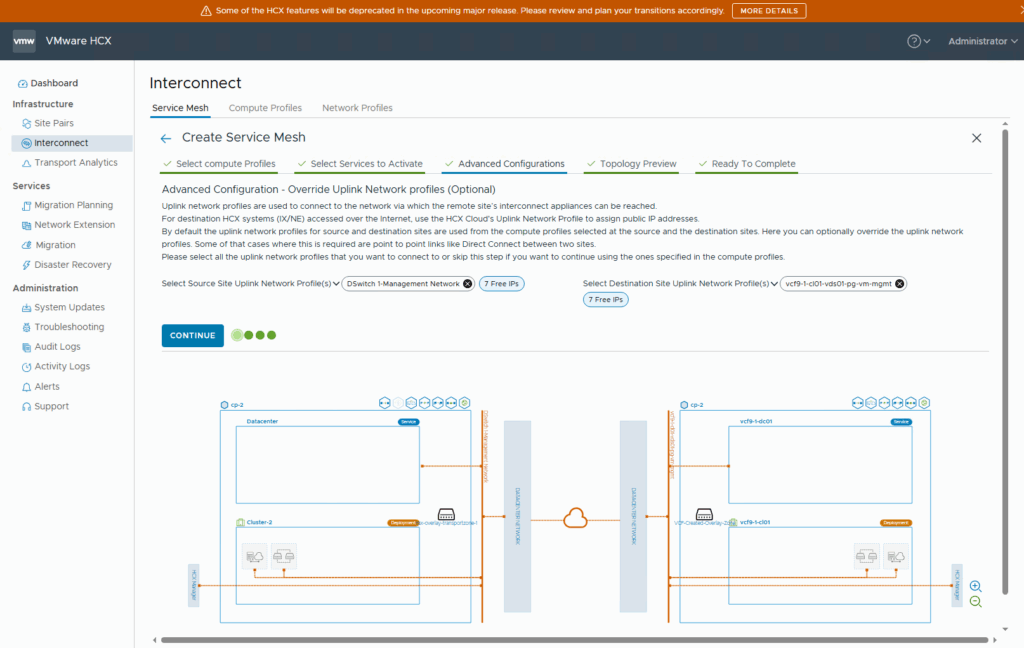Open the help question mark menu
1024x648 pixels.
tap(914, 41)
